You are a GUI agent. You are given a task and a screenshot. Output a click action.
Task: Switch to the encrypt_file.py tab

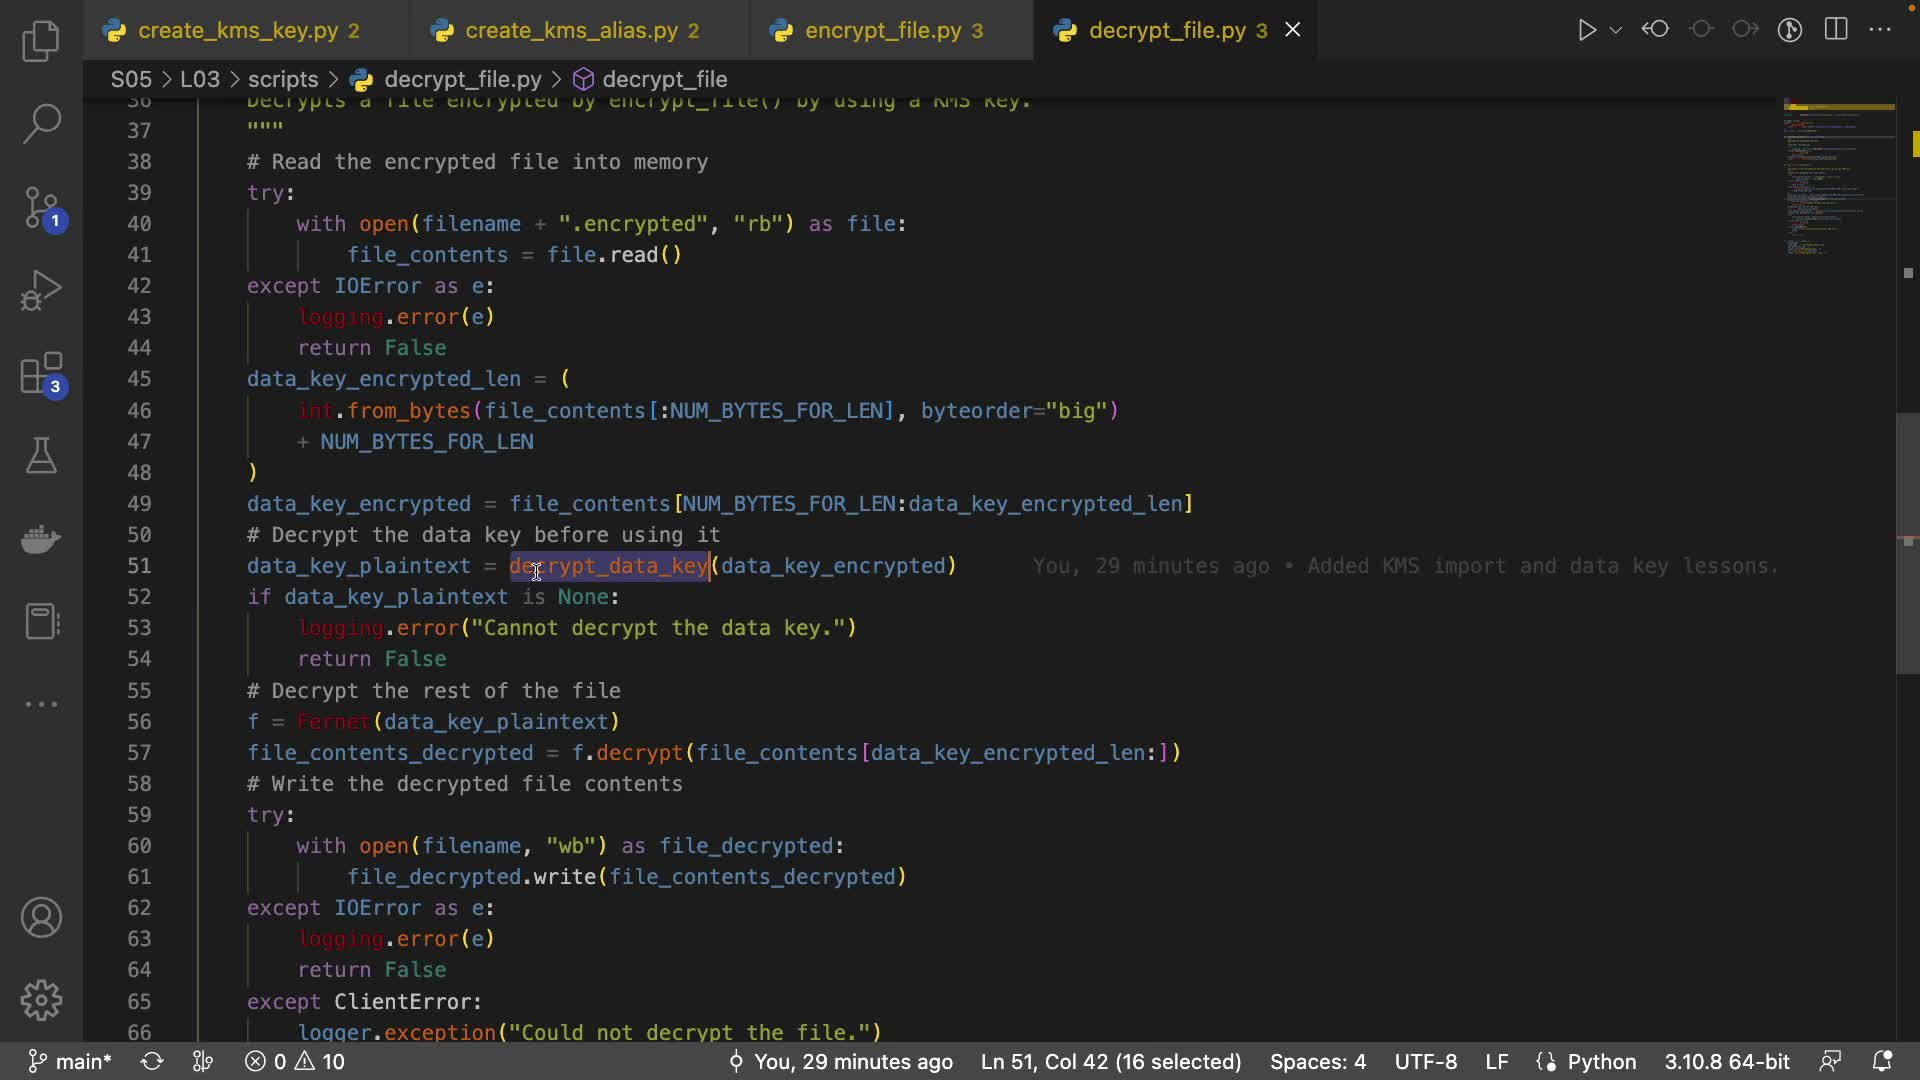pos(882,31)
